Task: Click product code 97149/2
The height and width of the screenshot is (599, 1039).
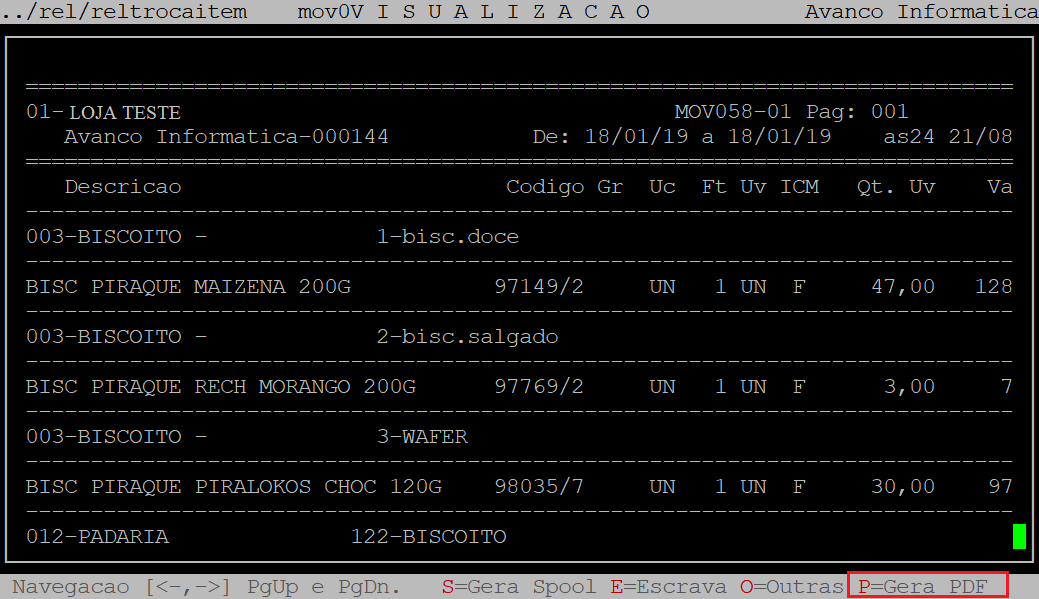Action: click(539, 287)
